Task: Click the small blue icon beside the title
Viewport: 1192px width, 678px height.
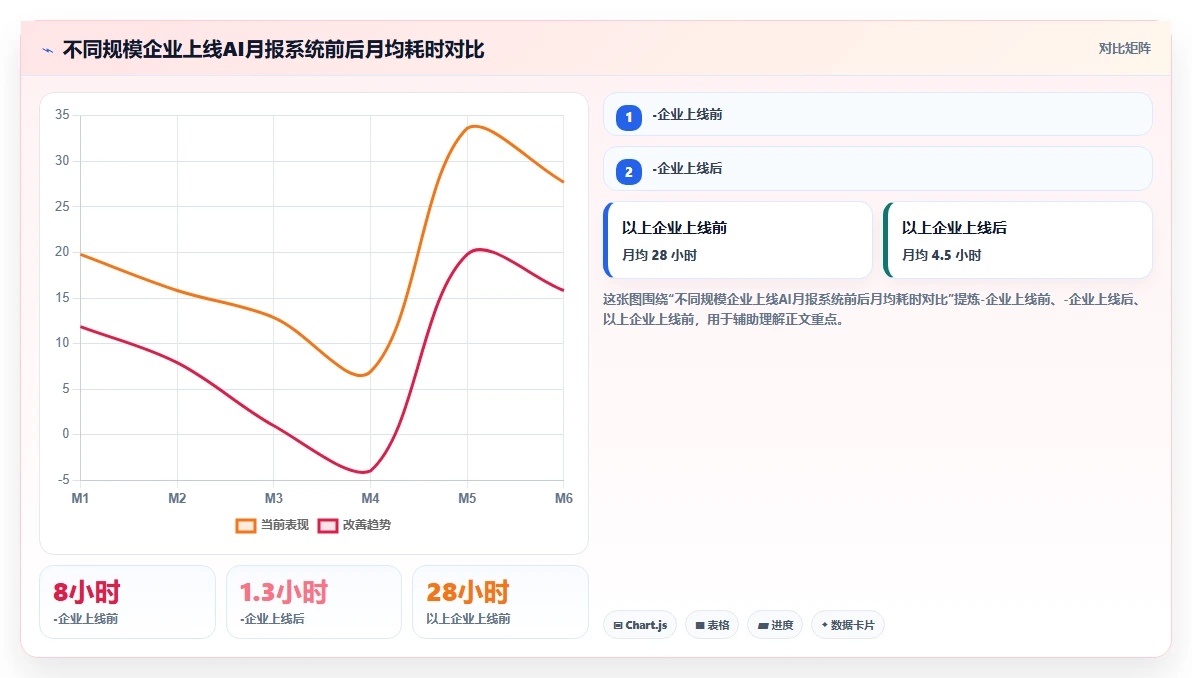Action: click(x=47, y=50)
